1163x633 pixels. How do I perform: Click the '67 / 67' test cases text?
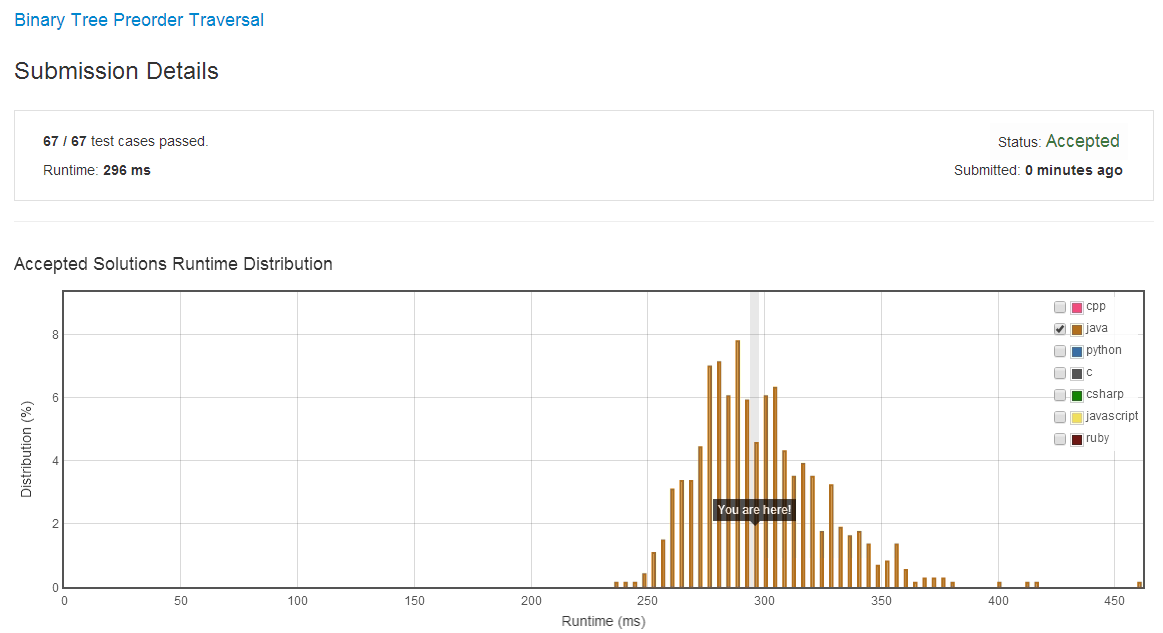65,141
